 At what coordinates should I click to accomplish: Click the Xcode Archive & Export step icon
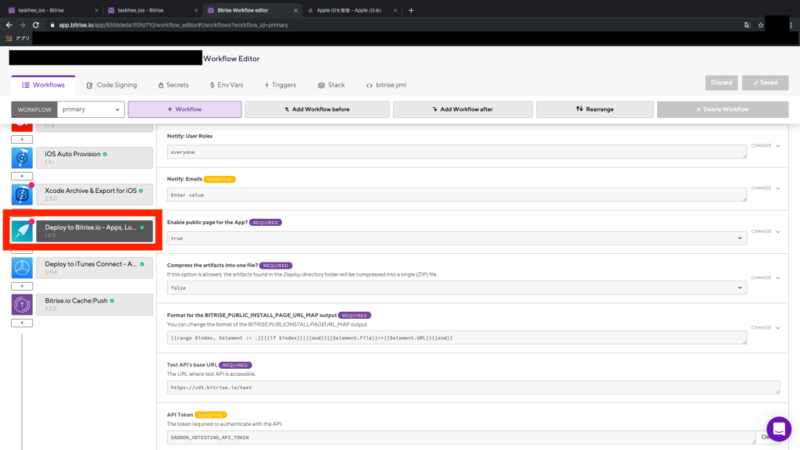click(x=22, y=194)
